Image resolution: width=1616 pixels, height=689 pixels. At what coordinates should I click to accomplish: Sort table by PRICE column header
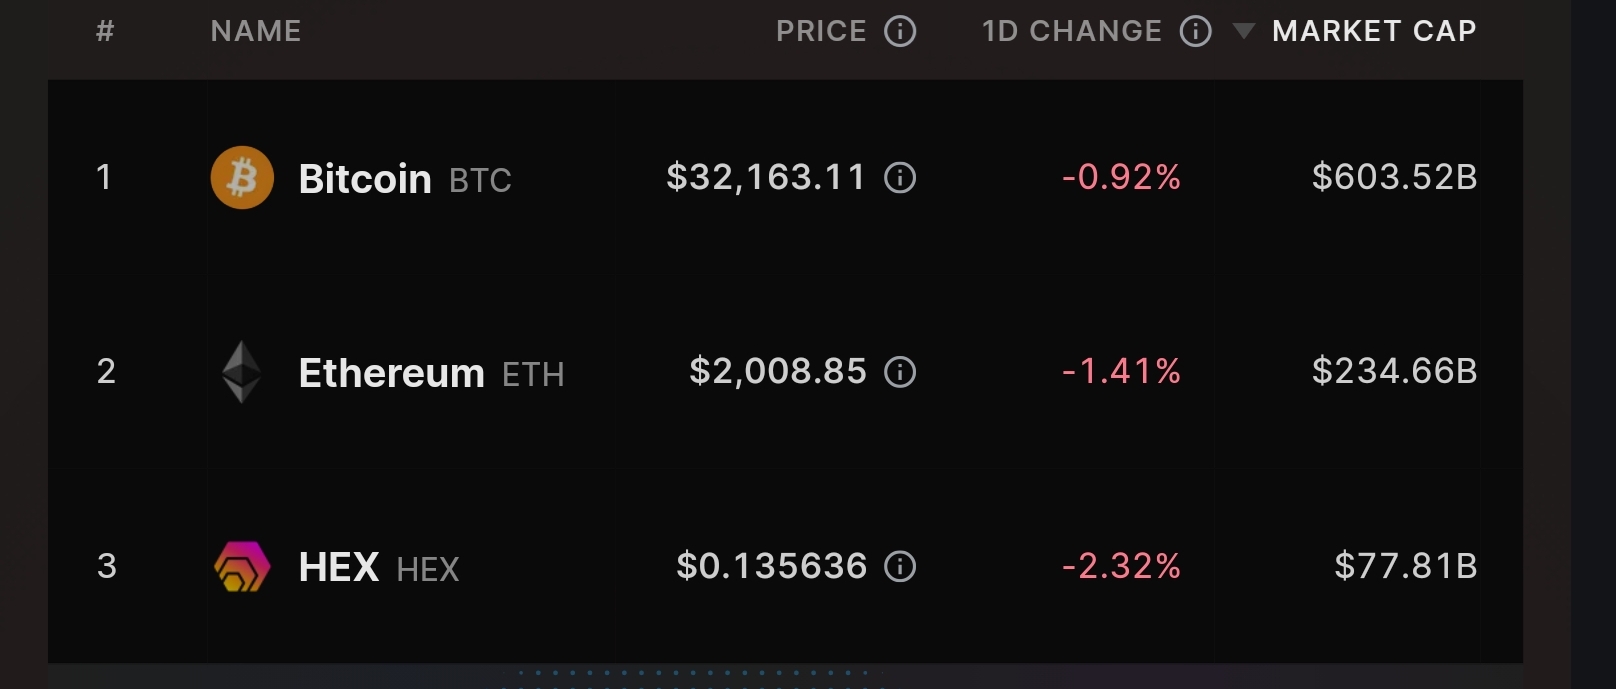pyautogui.click(x=821, y=32)
